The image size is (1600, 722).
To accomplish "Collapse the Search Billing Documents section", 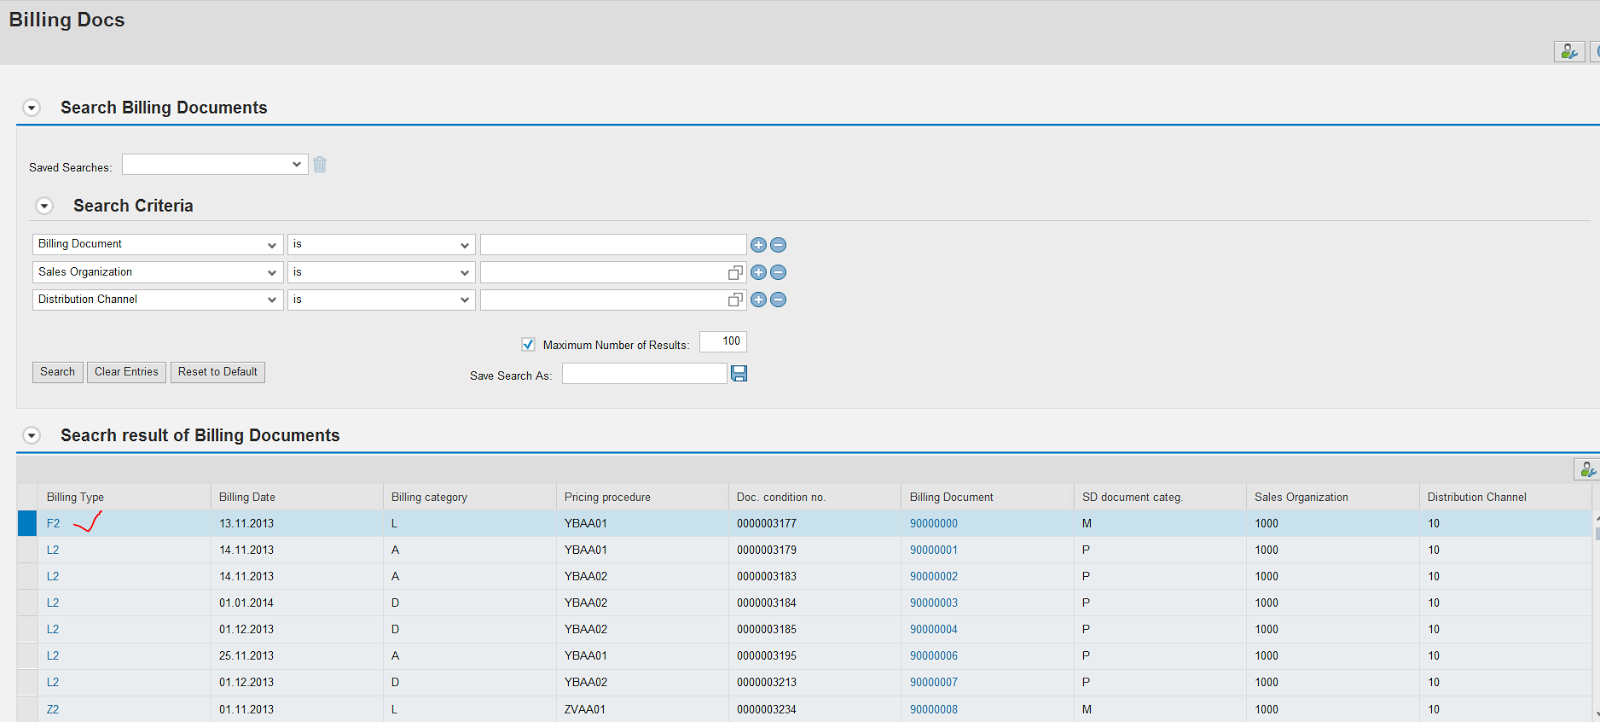I will coord(32,108).
